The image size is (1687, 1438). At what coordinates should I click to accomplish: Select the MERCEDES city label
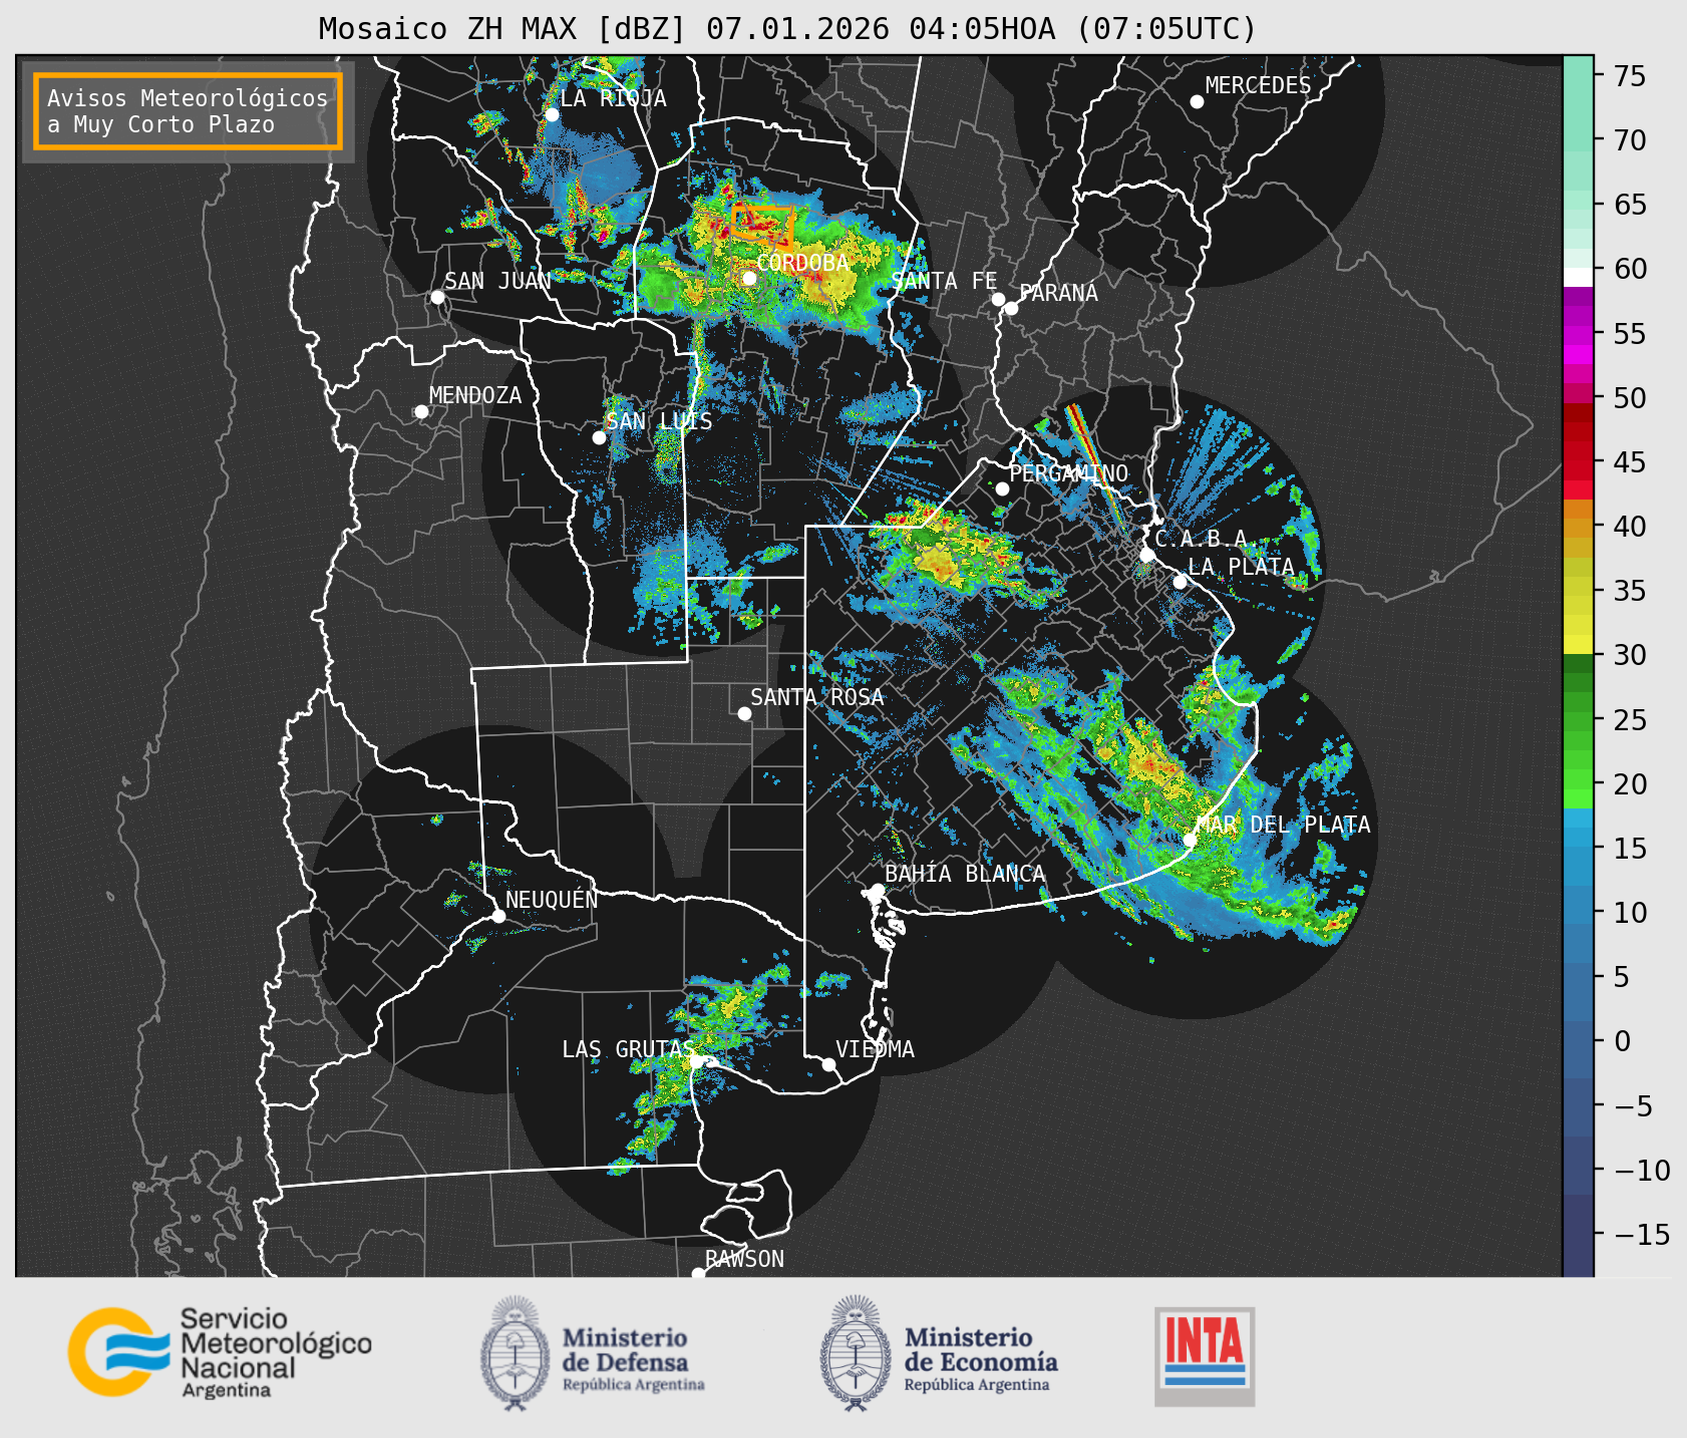[1257, 86]
